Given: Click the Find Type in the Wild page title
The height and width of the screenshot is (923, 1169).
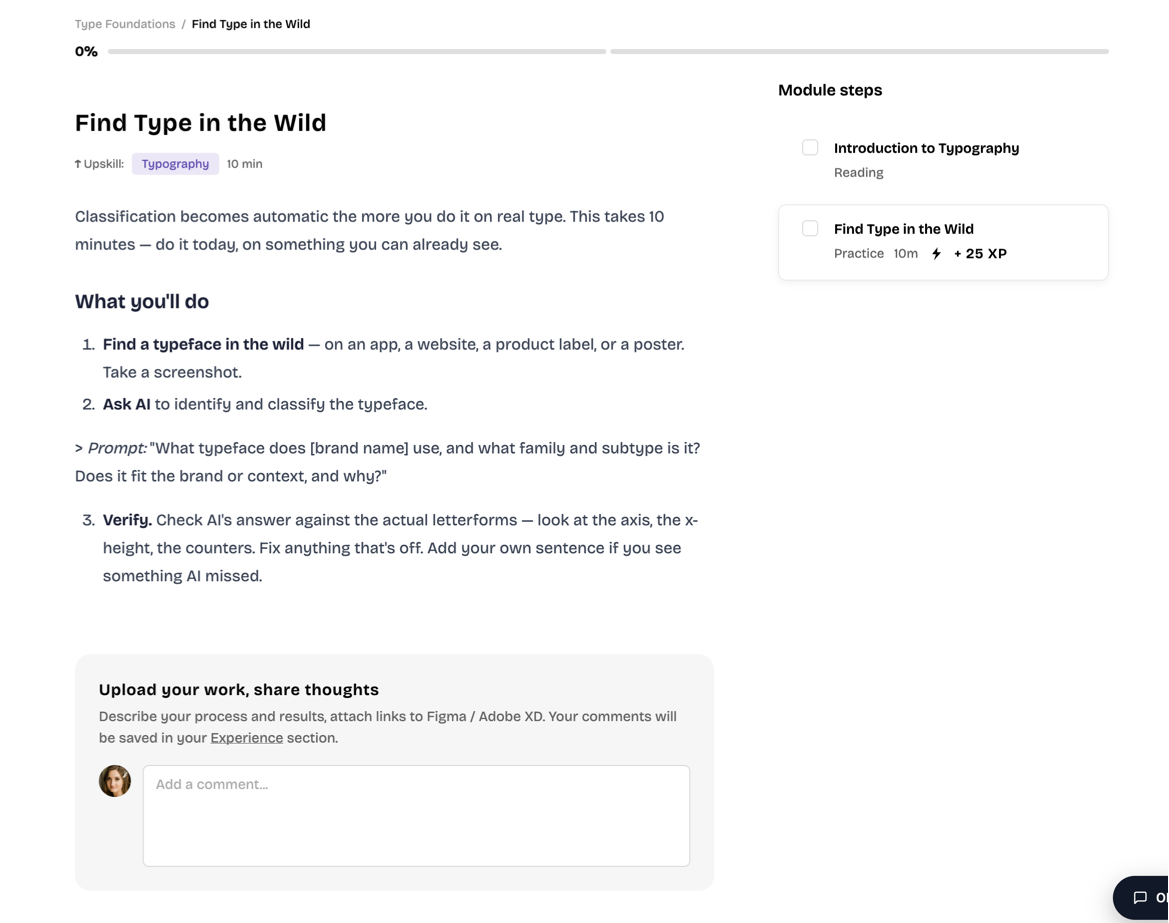Looking at the screenshot, I should pyautogui.click(x=201, y=123).
